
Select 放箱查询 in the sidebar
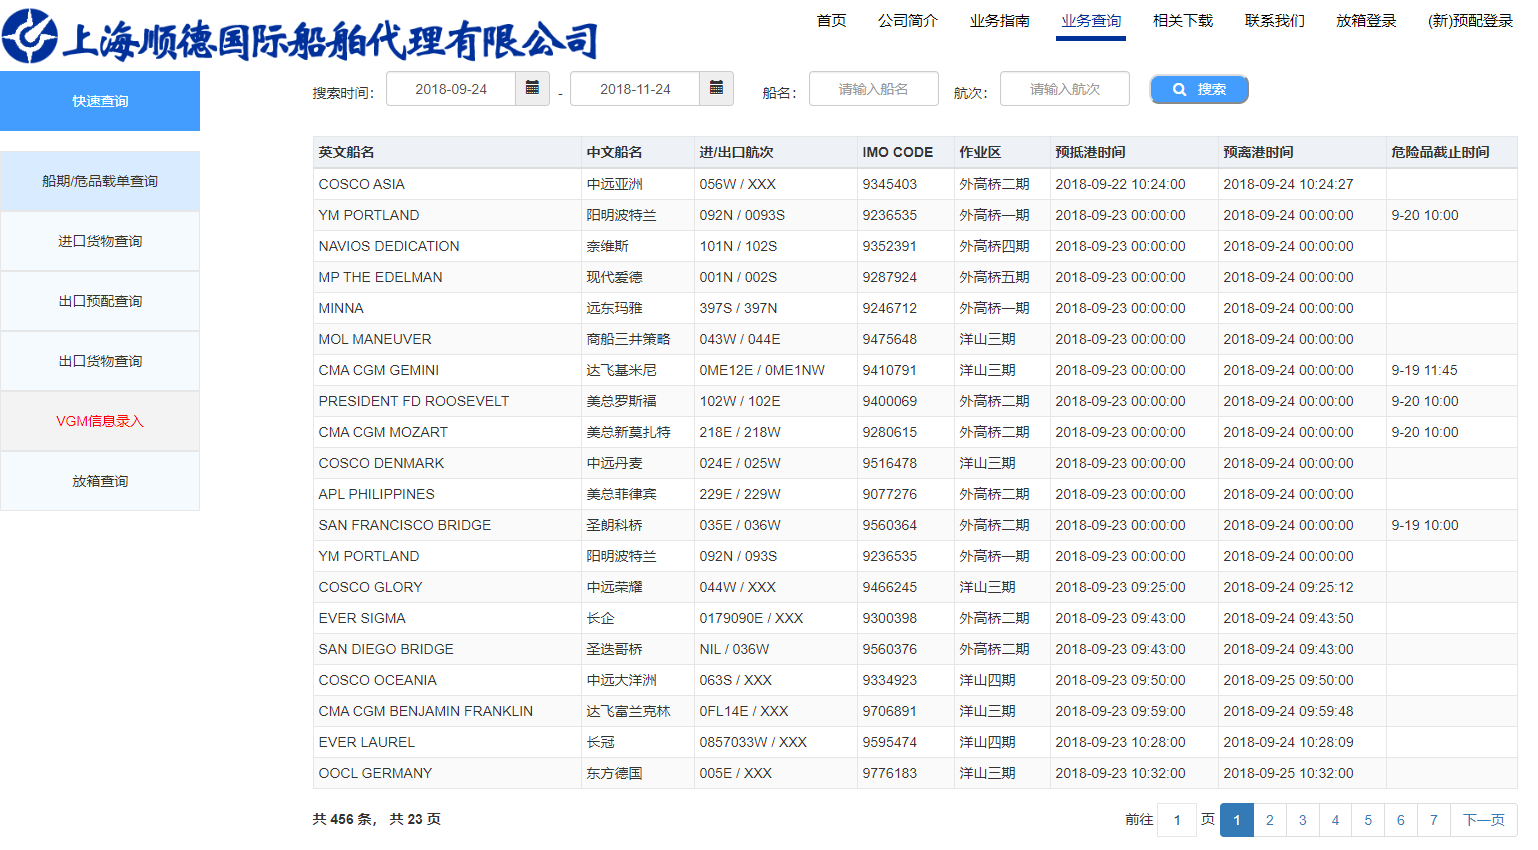click(100, 481)
